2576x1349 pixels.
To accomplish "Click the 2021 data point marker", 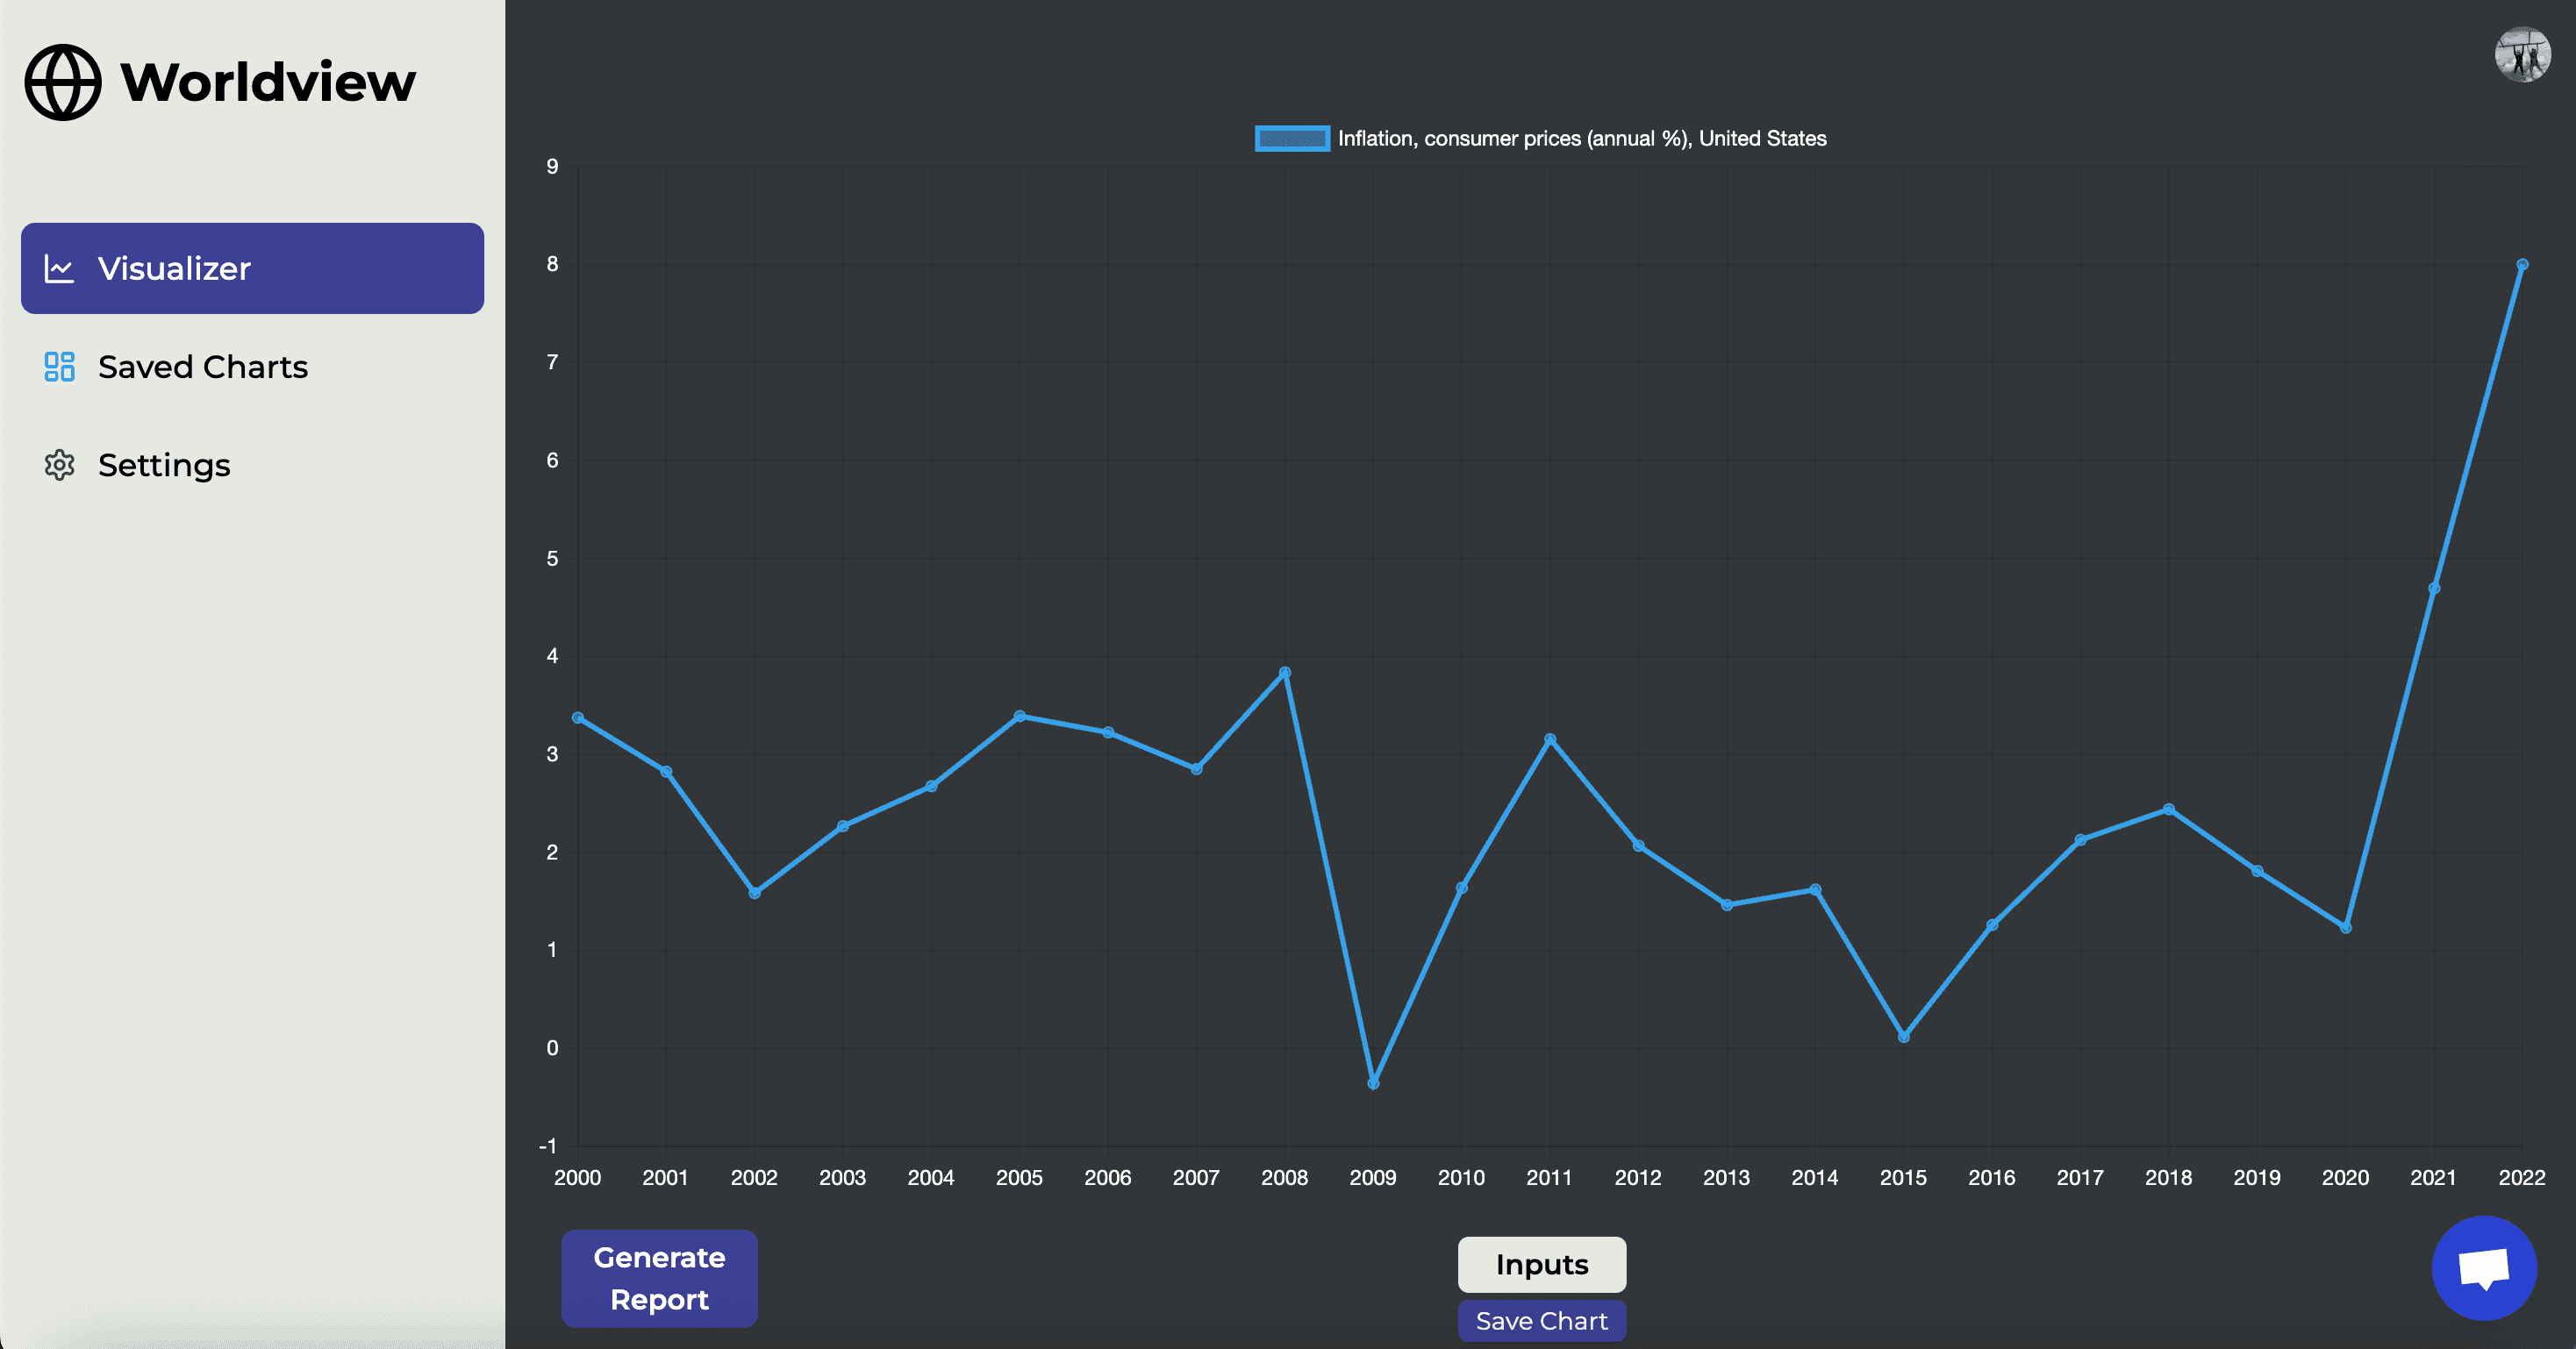I will tap(2433, 588).
